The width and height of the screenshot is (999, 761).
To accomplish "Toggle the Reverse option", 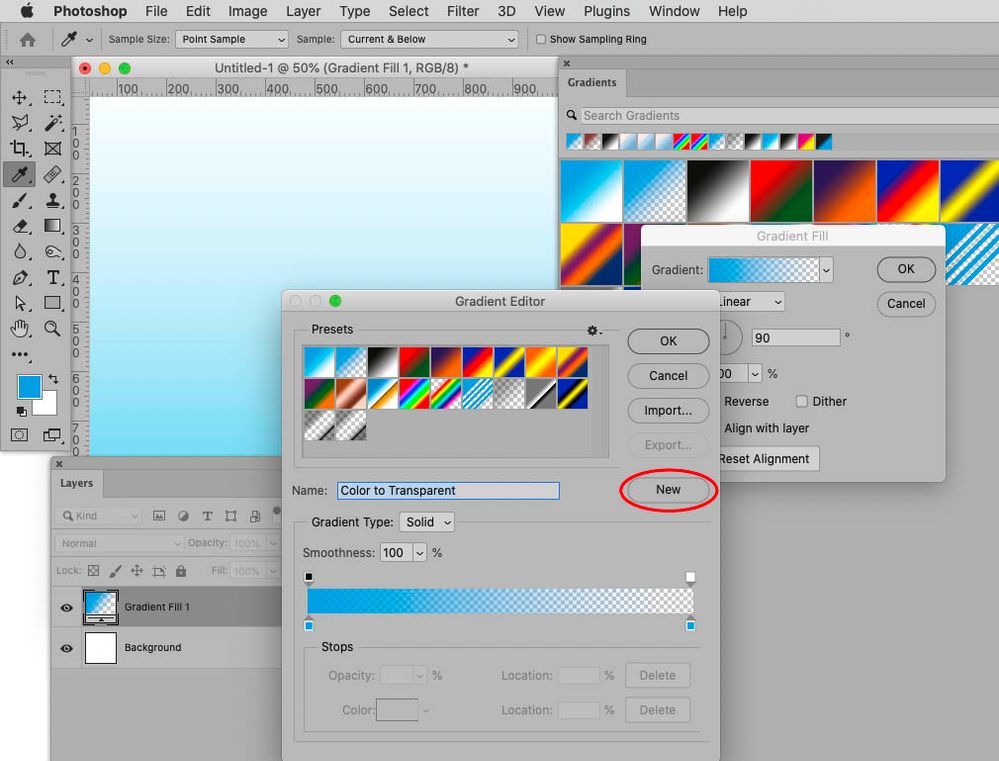I will coord(746,401).
